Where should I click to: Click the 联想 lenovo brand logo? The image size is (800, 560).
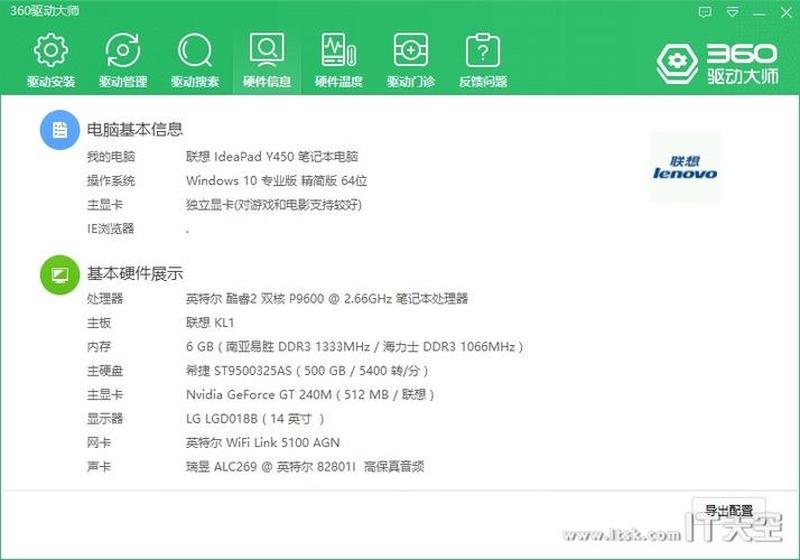[x=685, y=167]
